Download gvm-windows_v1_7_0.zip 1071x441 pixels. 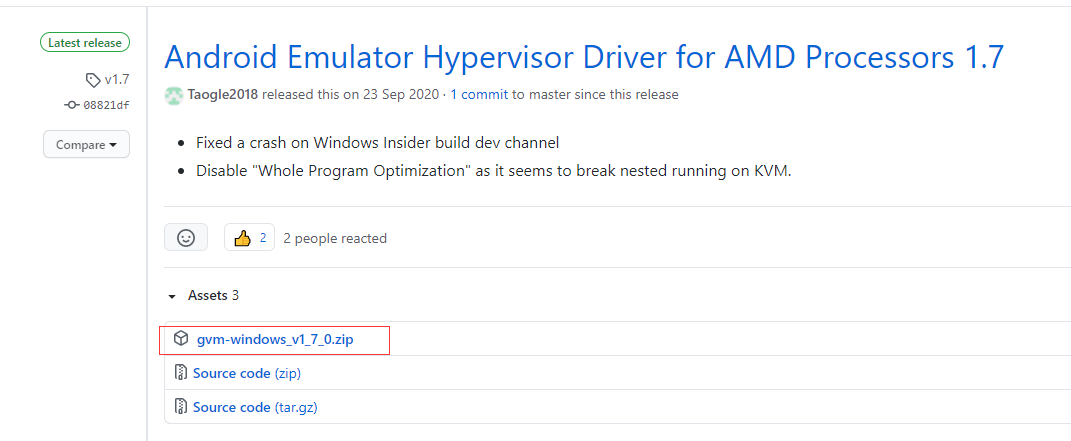(x=275, y=339)
